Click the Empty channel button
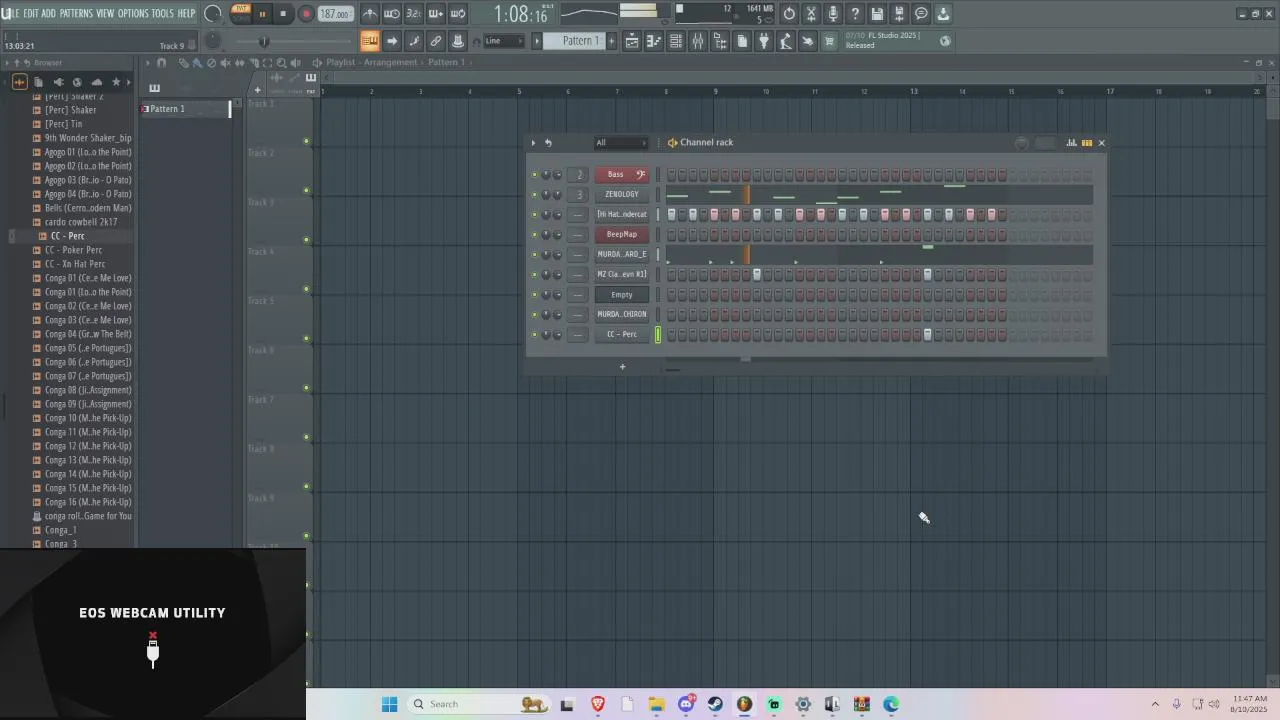Image resolution: width=1280 pixels, height=720 pixels. tap(622, 294)
